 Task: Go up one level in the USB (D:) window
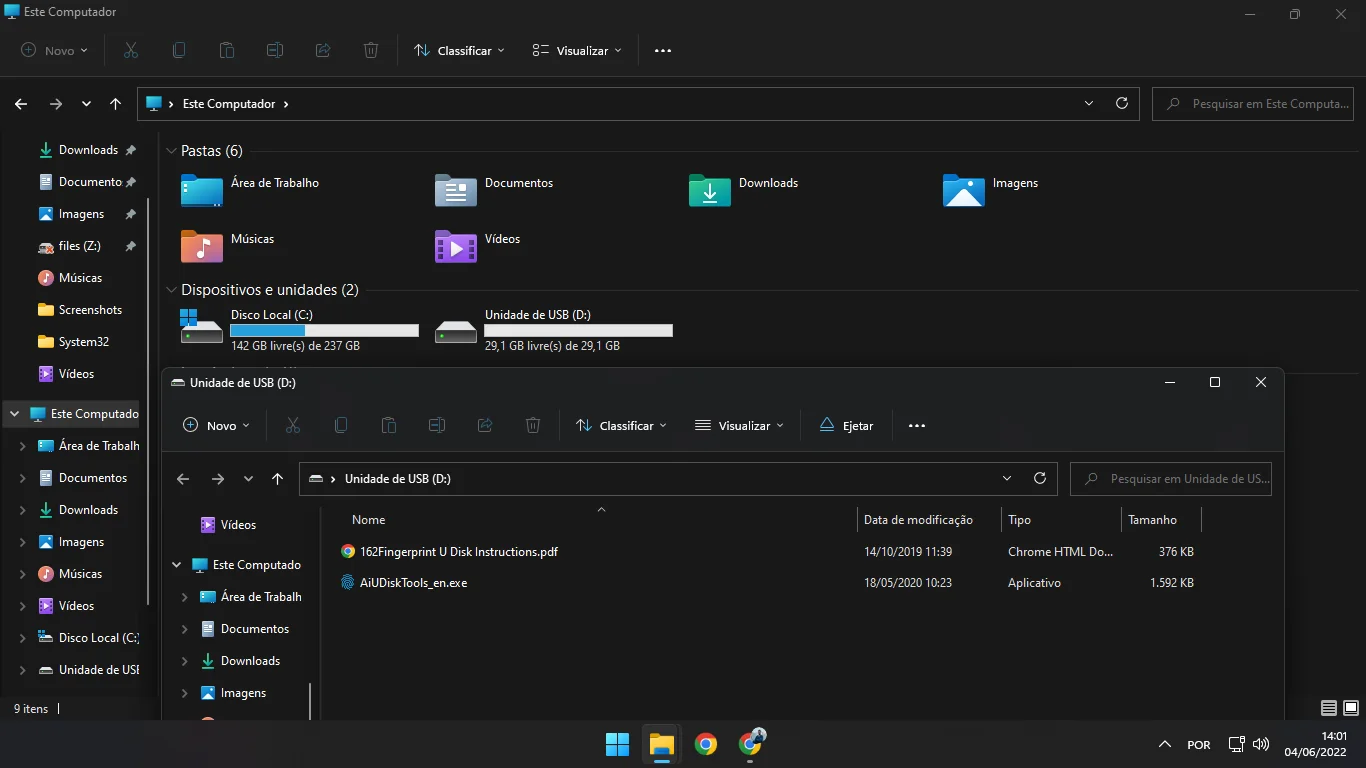[x=278, y=478]
